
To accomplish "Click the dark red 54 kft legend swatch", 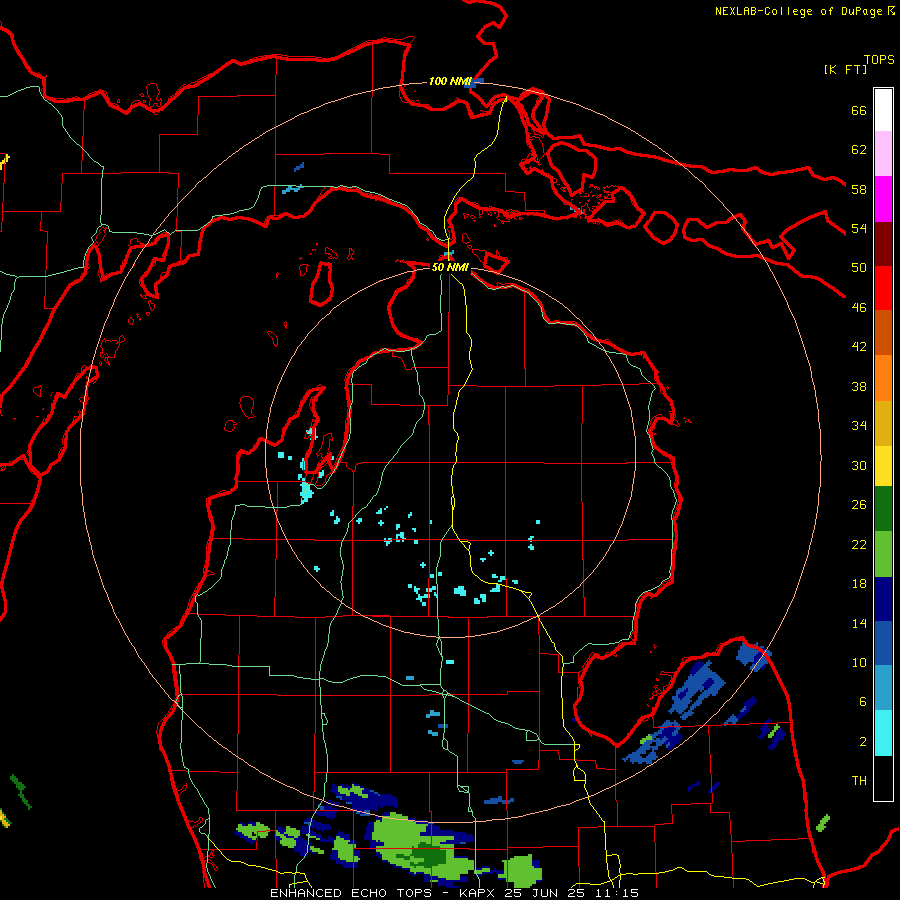I will (883, 244).
